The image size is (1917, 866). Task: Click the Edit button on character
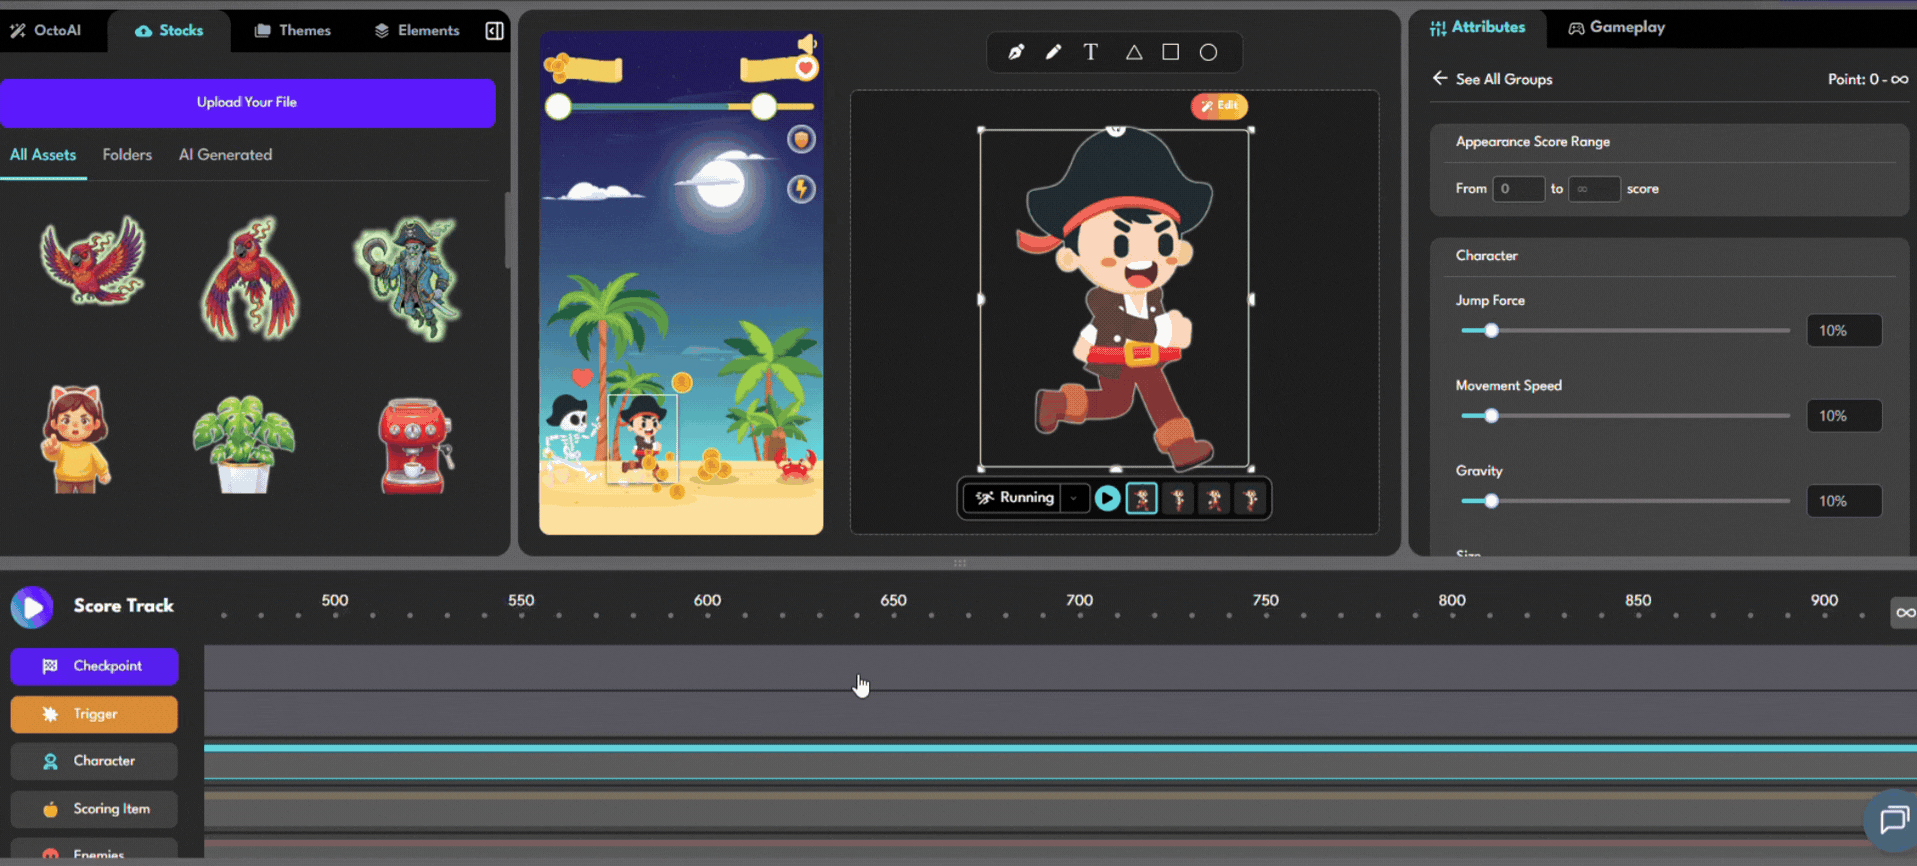(1219, 106)
